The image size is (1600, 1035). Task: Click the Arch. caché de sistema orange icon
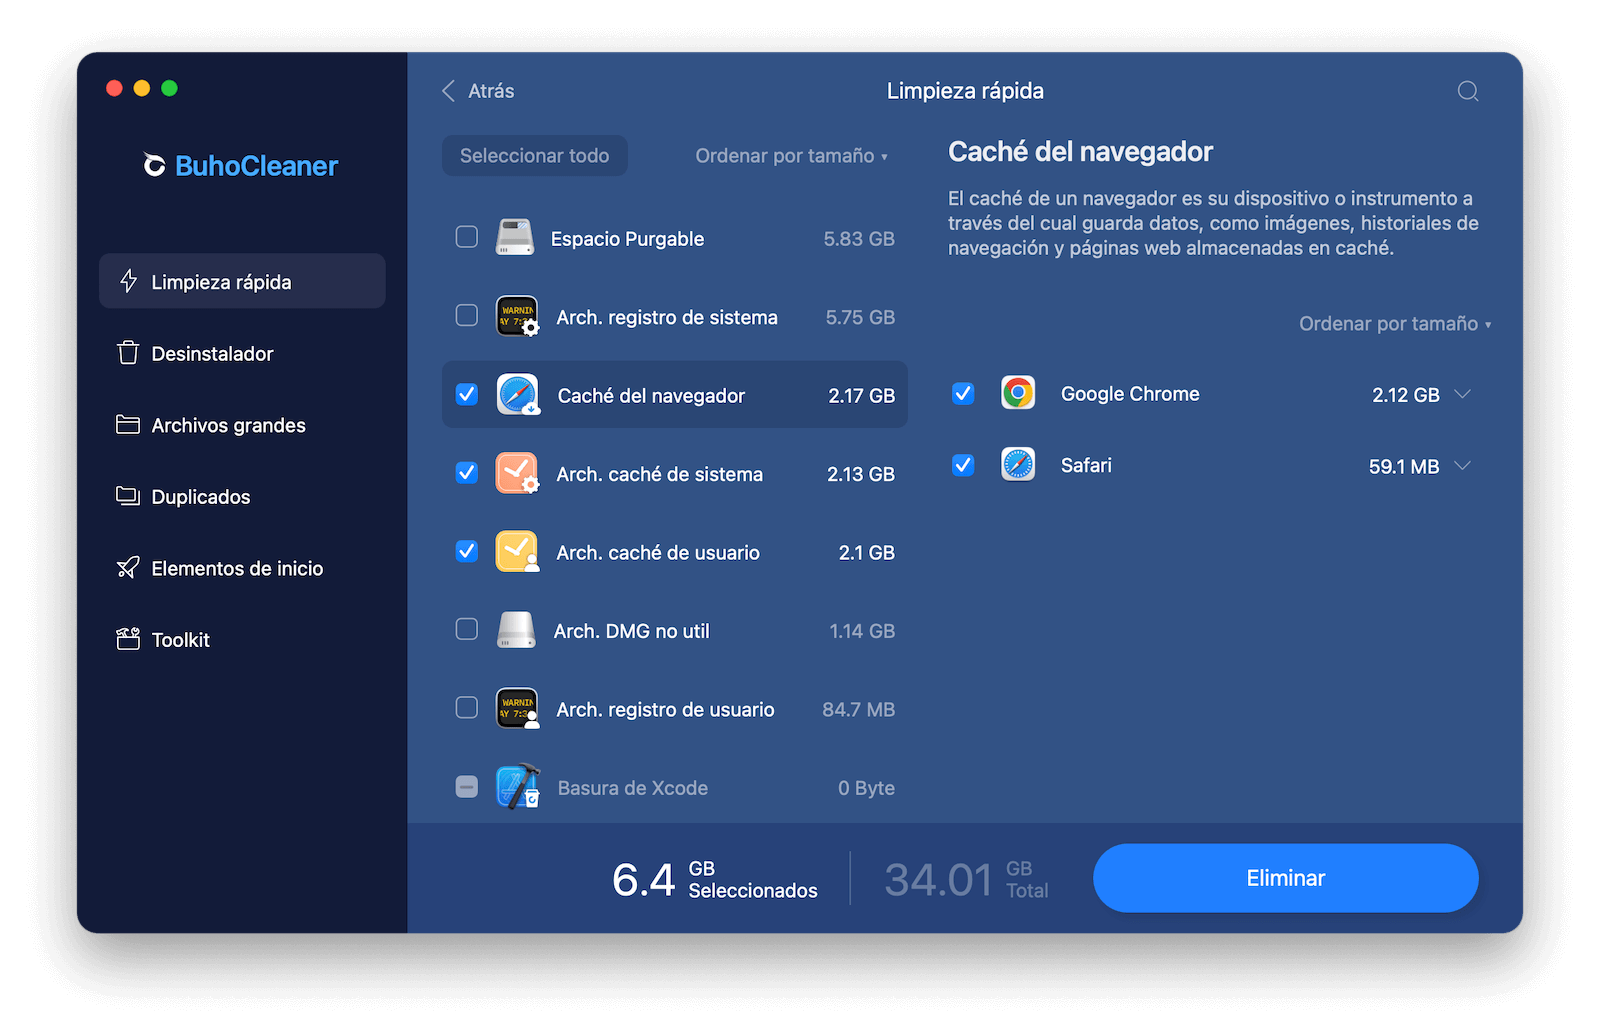point(517,473)
